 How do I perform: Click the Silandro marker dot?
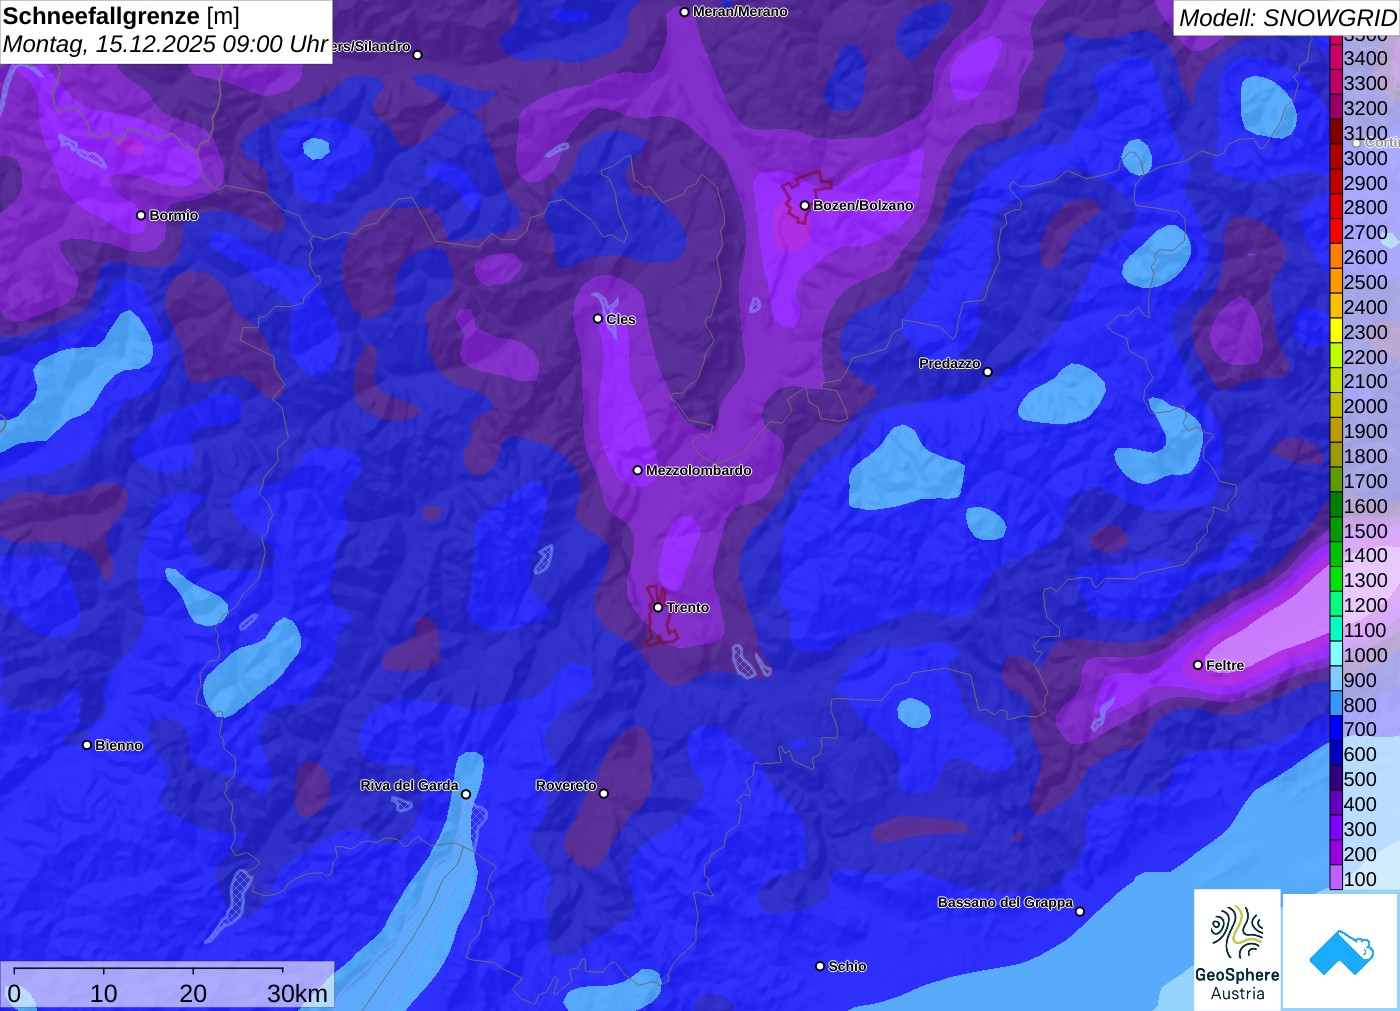[x=418, y=55]
